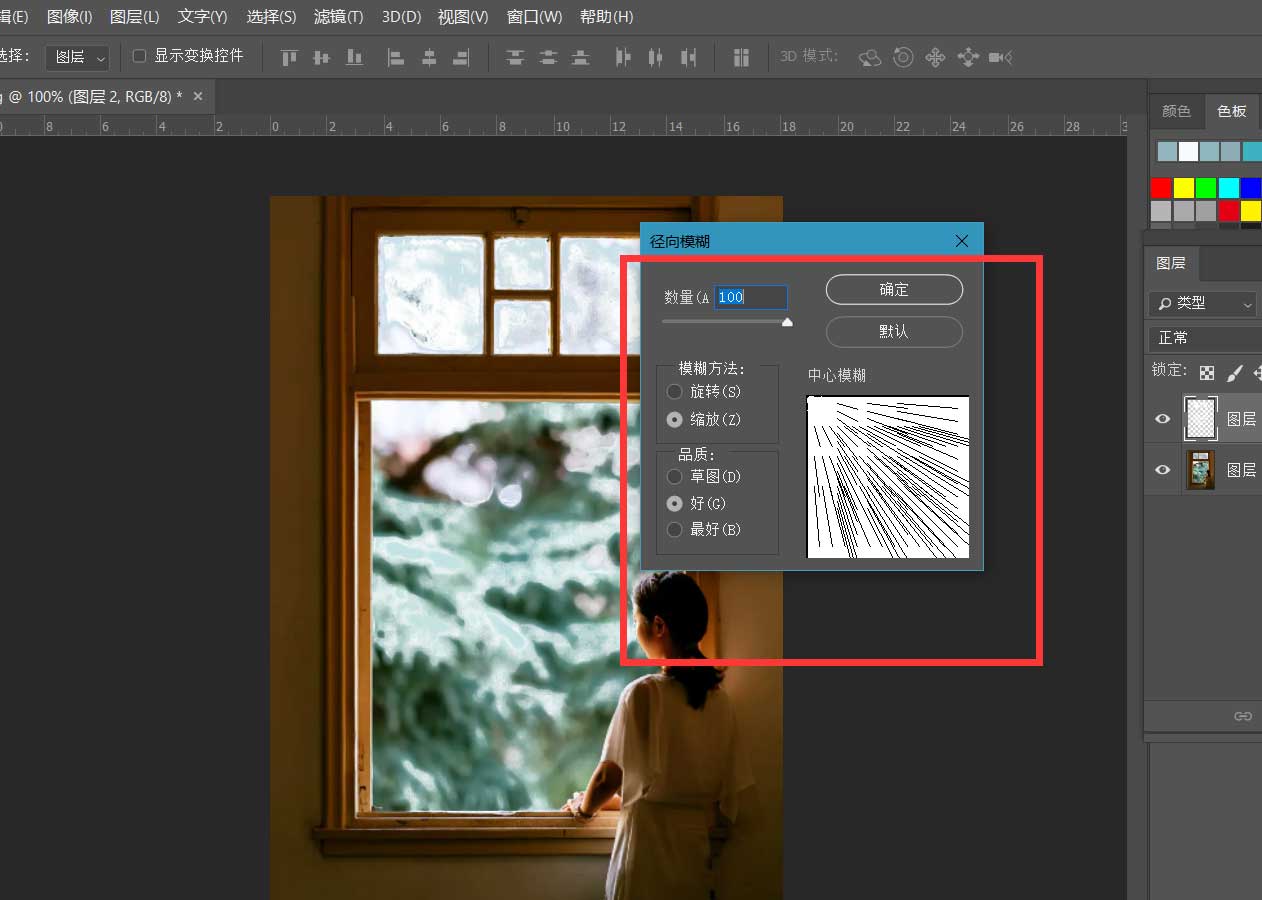Viewport: 1262px width, 900px height.
Task: Select the 旋转(S) blur method
Action: tap(675, 392)
